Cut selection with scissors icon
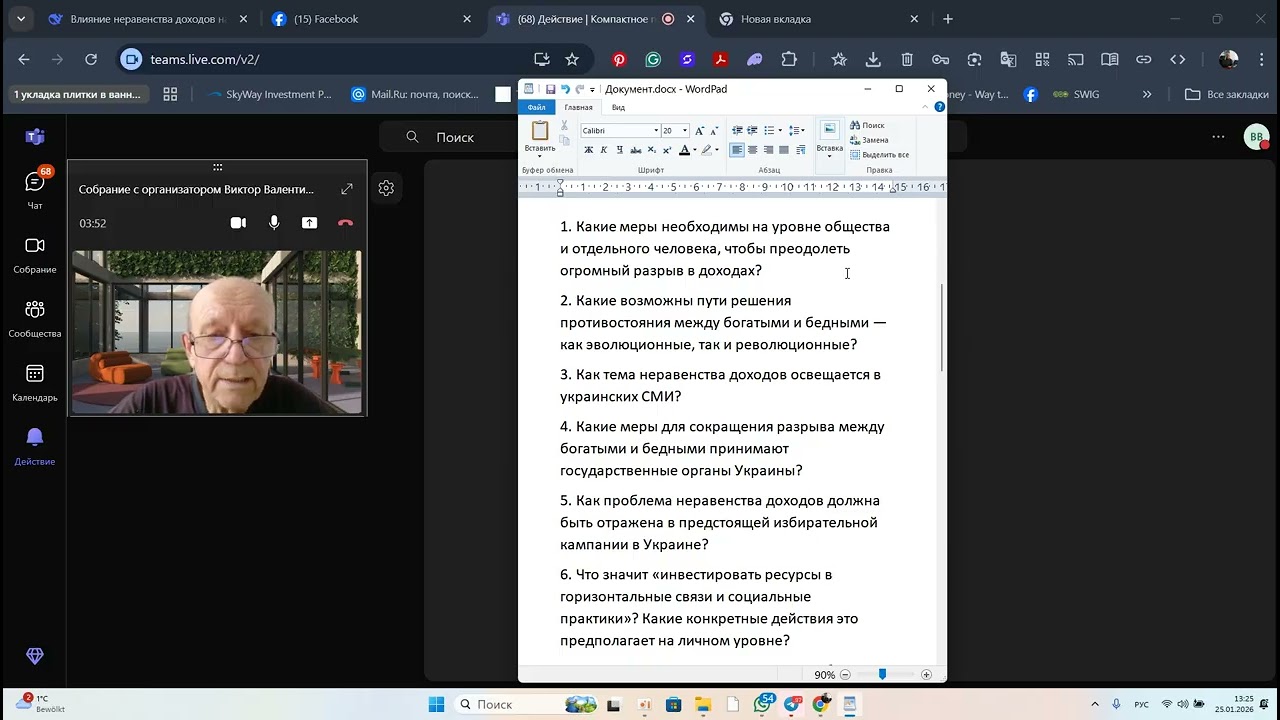1280x720 pixels. click(x=564, y=125)
